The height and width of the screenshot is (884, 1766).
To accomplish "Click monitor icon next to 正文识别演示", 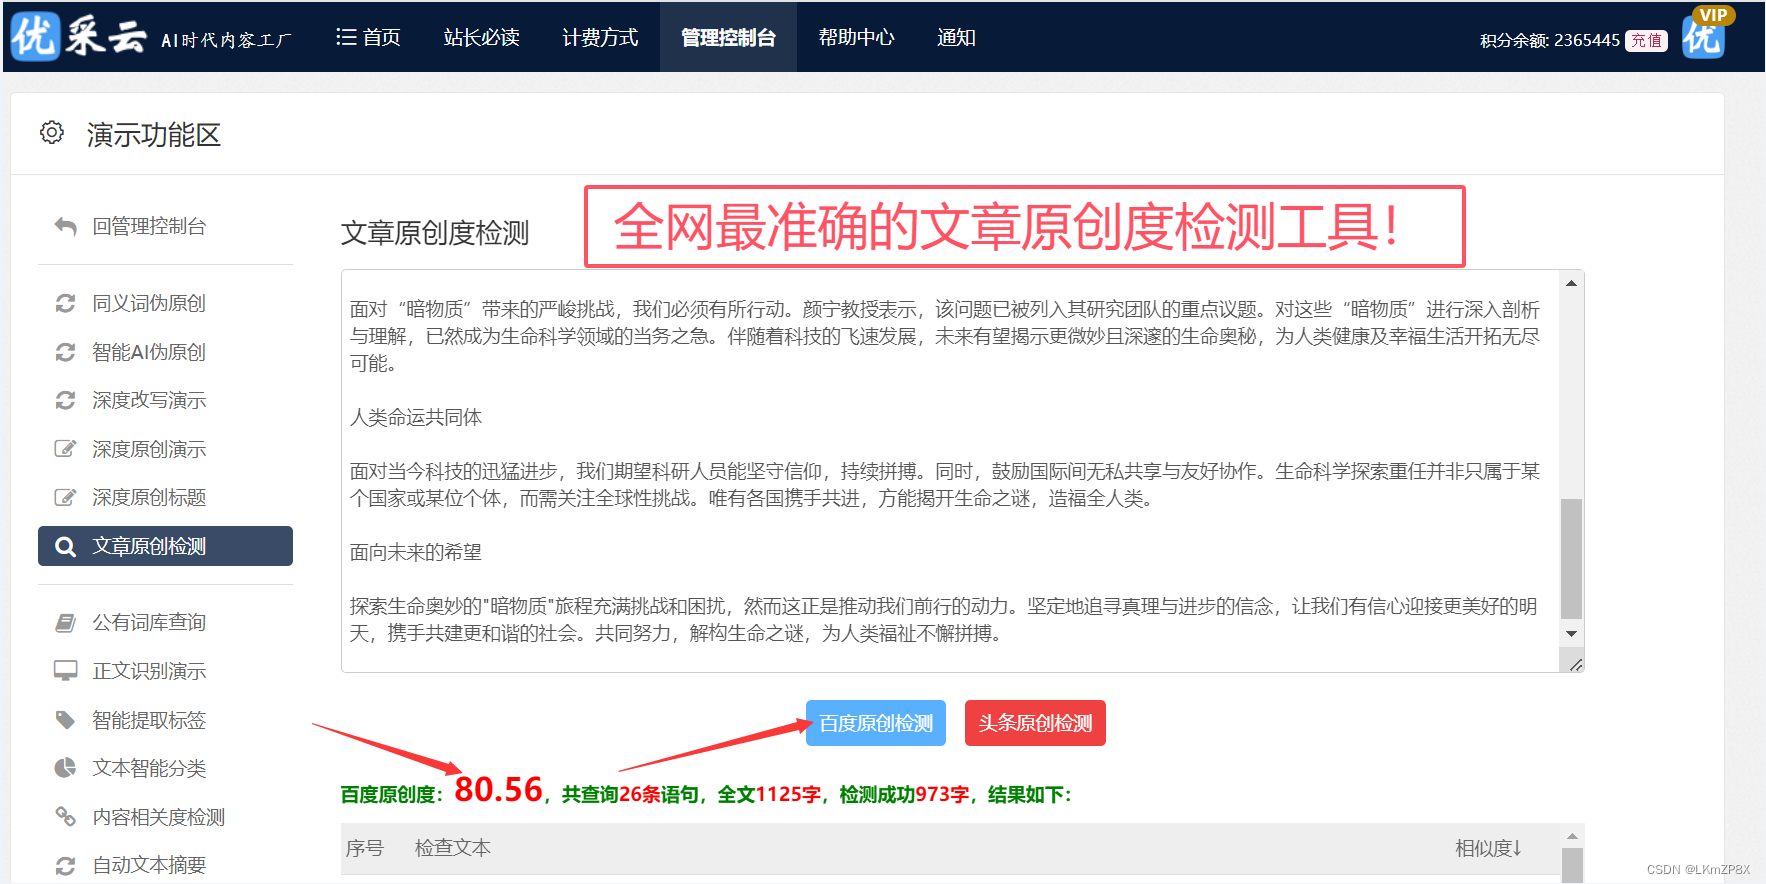I will pyautogui.click(x=65, y=671).
